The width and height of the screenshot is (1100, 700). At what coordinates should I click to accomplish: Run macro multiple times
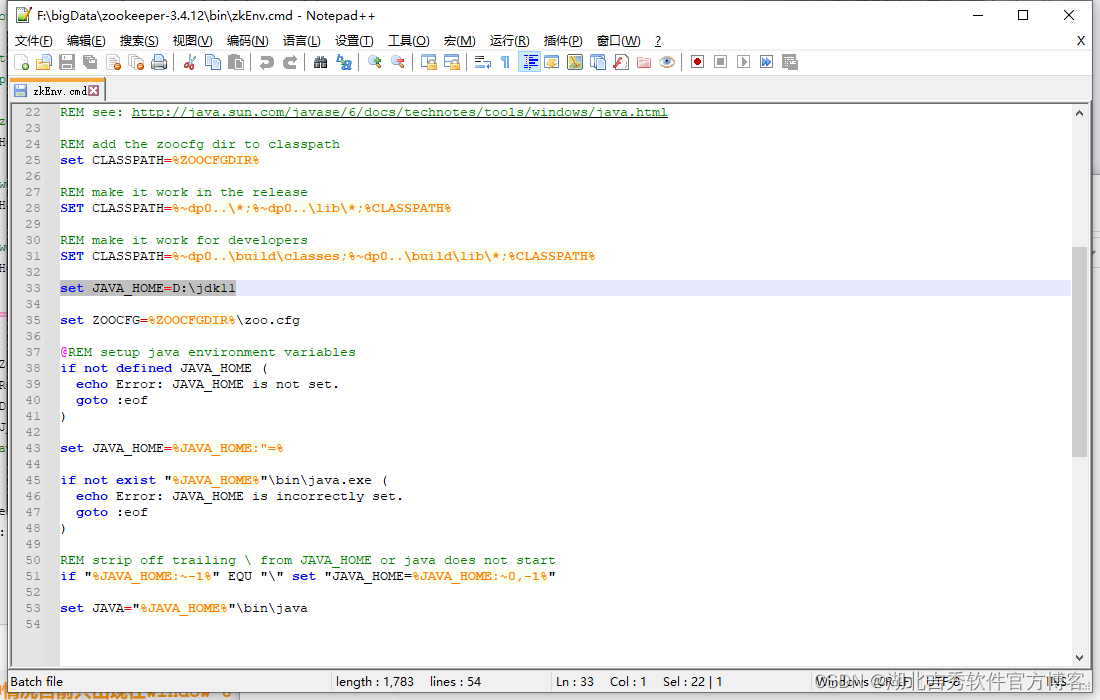(766, 62)
